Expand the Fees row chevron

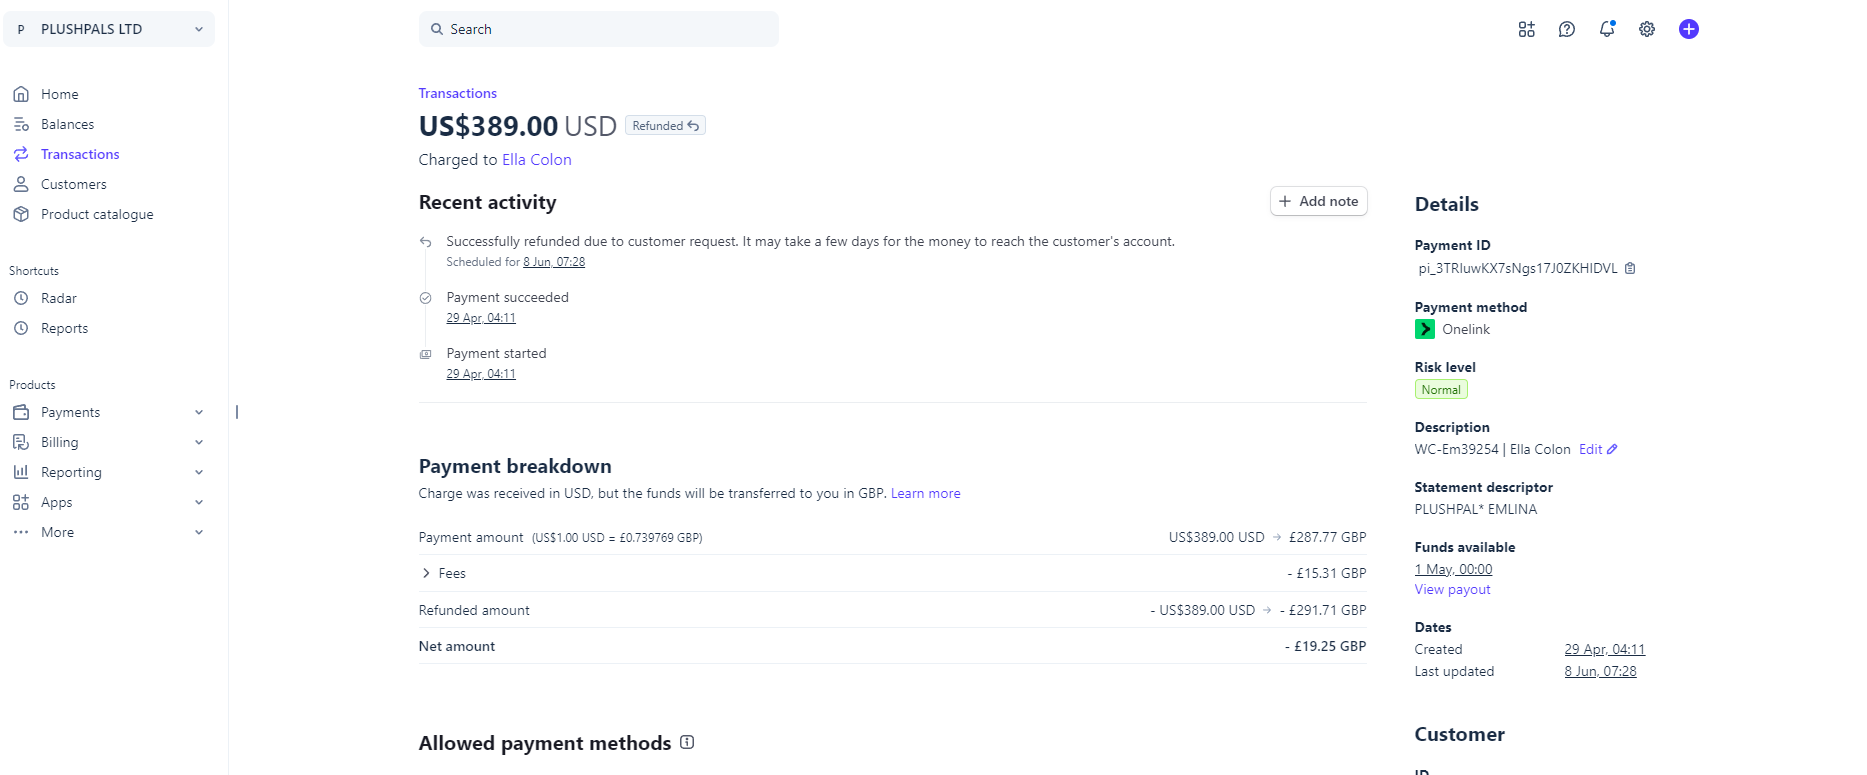pyautogui.click(x=426, y=573)
